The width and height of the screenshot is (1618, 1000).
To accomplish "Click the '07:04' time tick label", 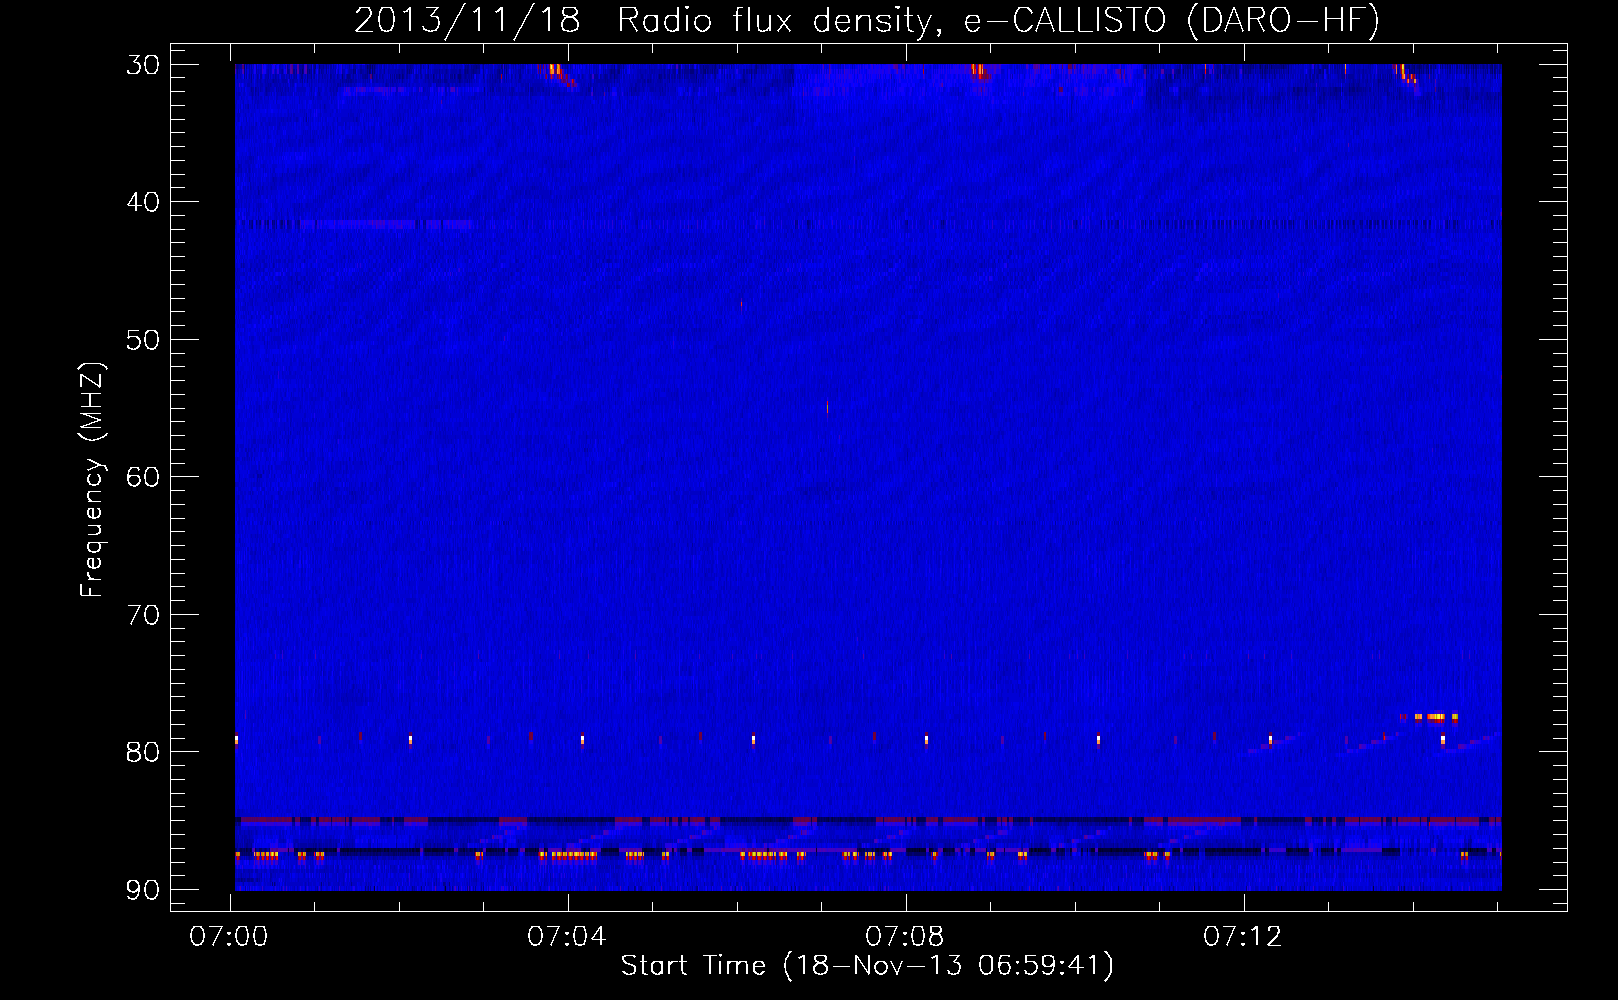I will tap(567, 937).
